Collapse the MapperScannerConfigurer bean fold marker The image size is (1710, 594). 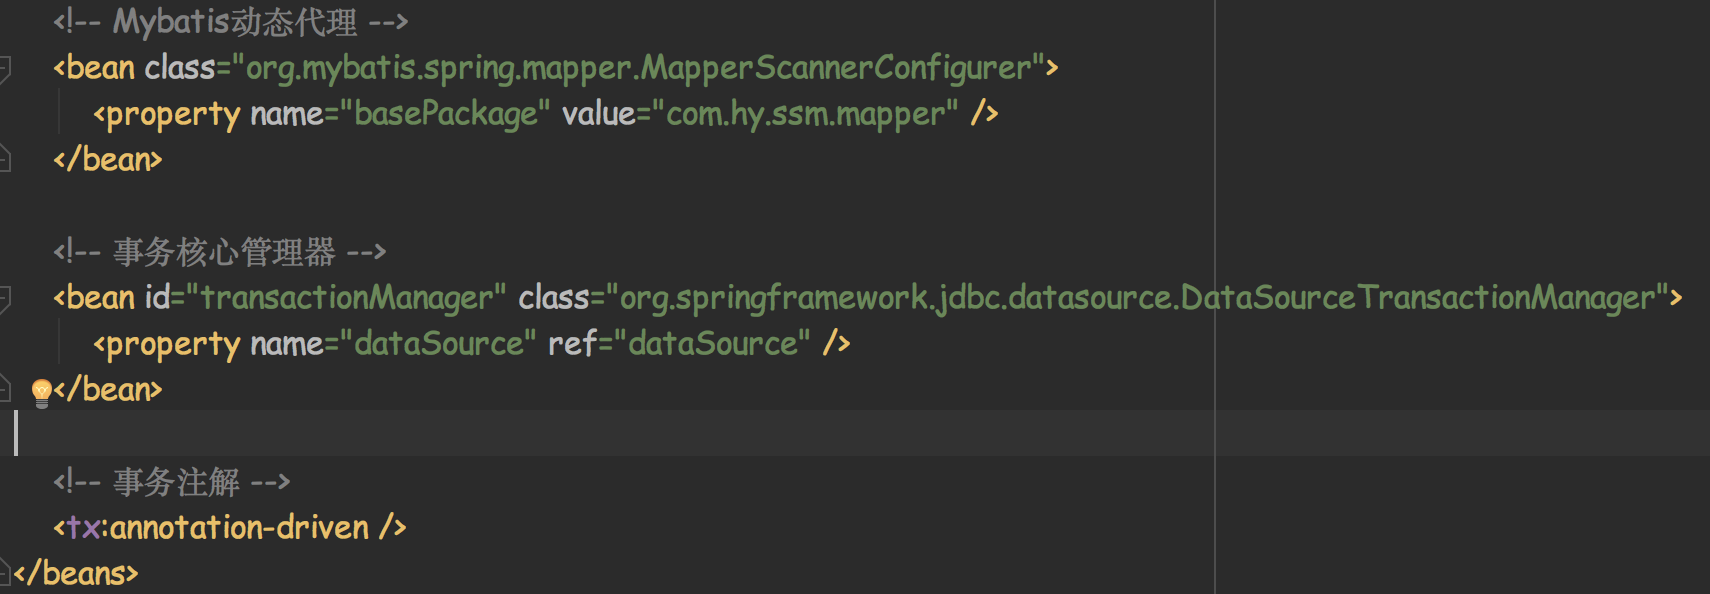pos(5,69)
